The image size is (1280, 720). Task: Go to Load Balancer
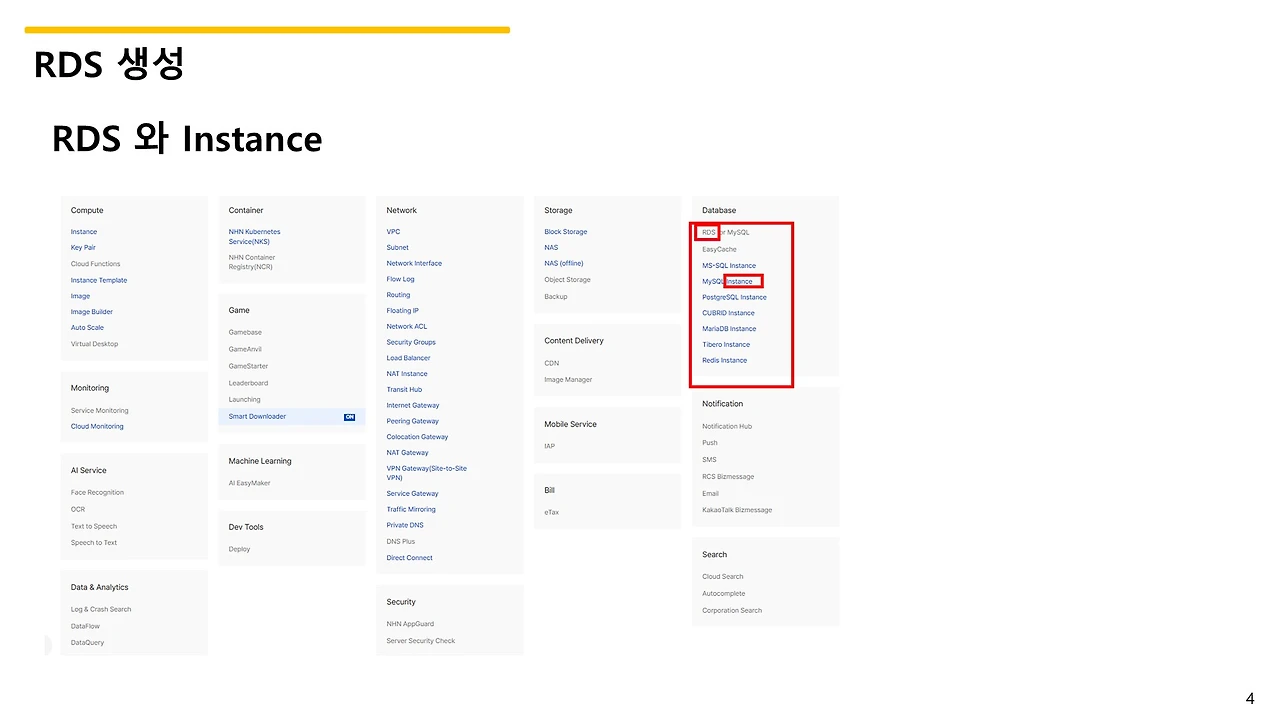pyautogui.click(x=409, y=358)
